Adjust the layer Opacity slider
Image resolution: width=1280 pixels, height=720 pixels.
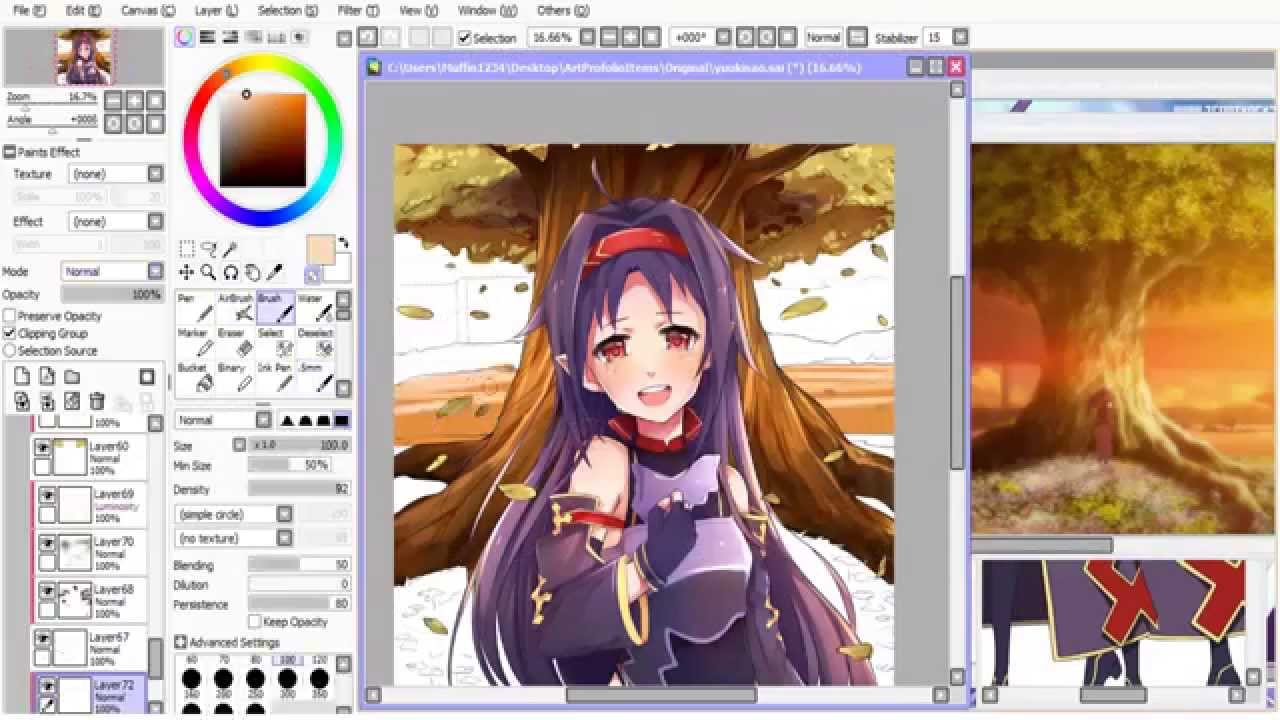click(112, 295)
